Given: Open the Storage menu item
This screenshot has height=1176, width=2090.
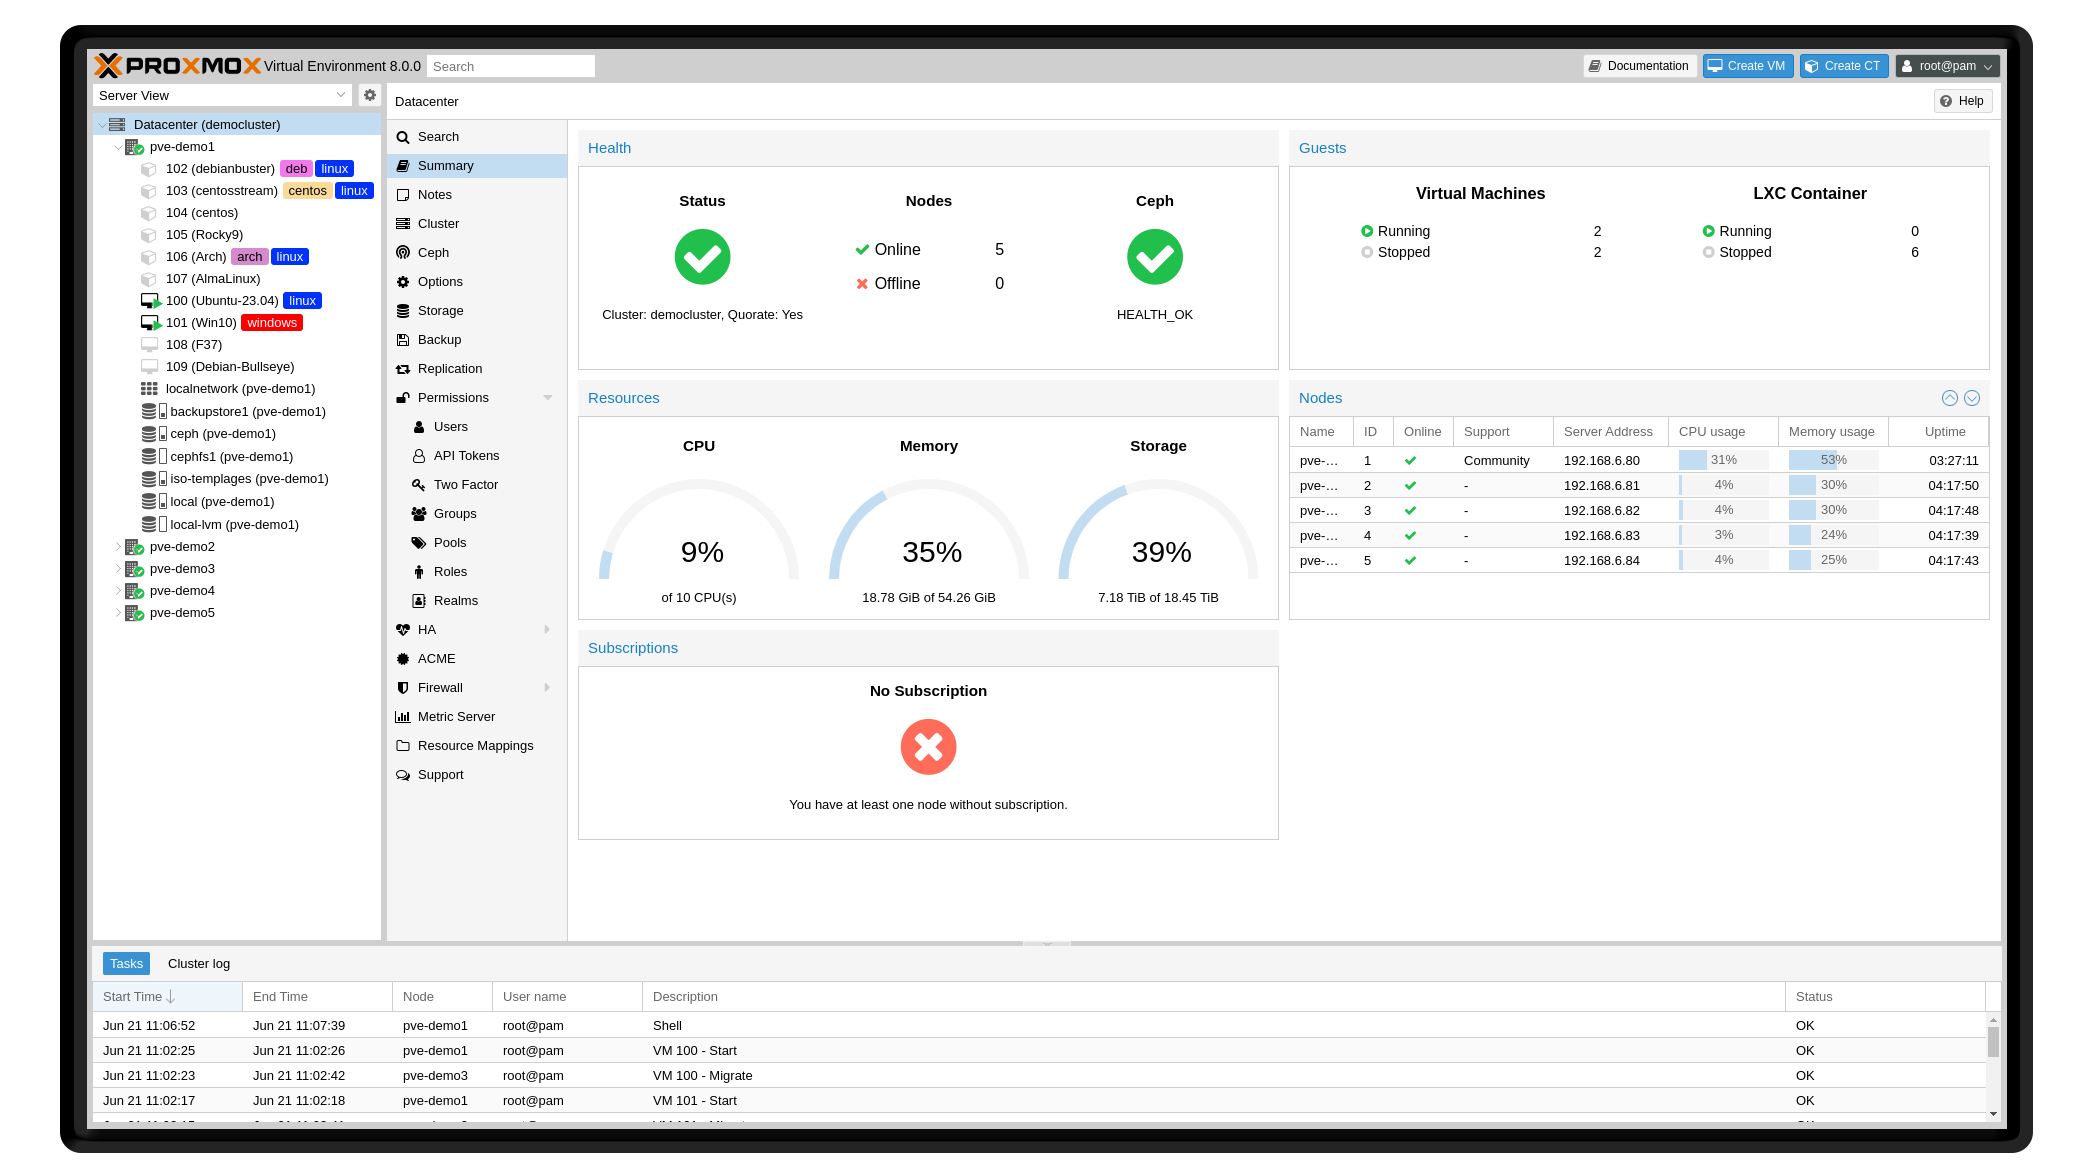Looking at the screenshot, I should point(440,311).
